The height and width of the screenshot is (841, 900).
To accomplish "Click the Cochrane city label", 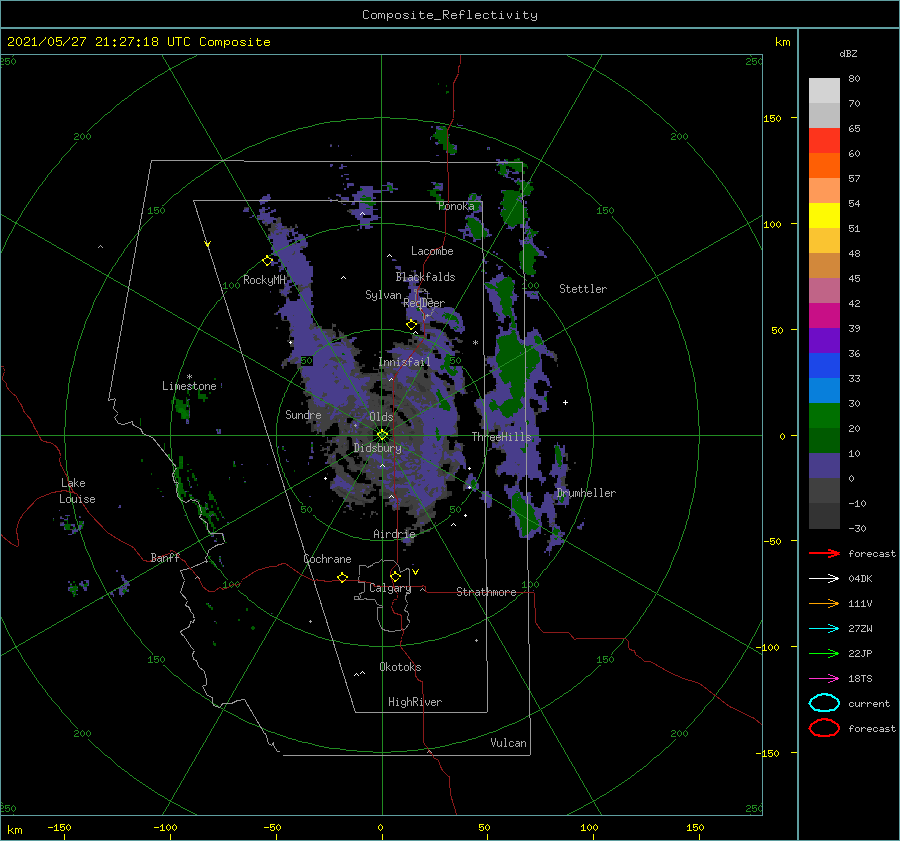I will tap(327, 559).
